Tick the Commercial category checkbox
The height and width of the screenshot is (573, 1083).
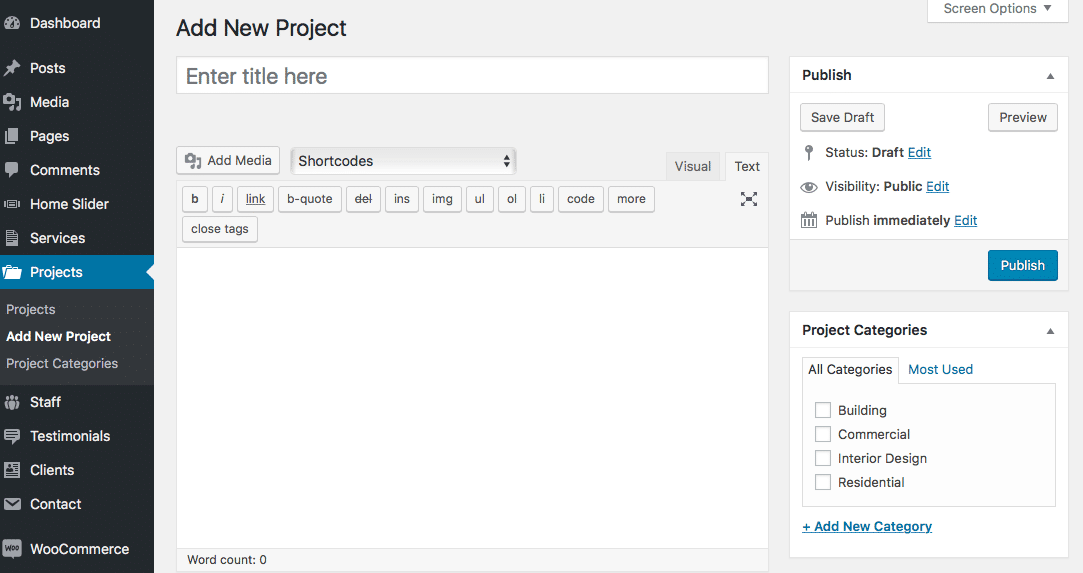[823, 434]
